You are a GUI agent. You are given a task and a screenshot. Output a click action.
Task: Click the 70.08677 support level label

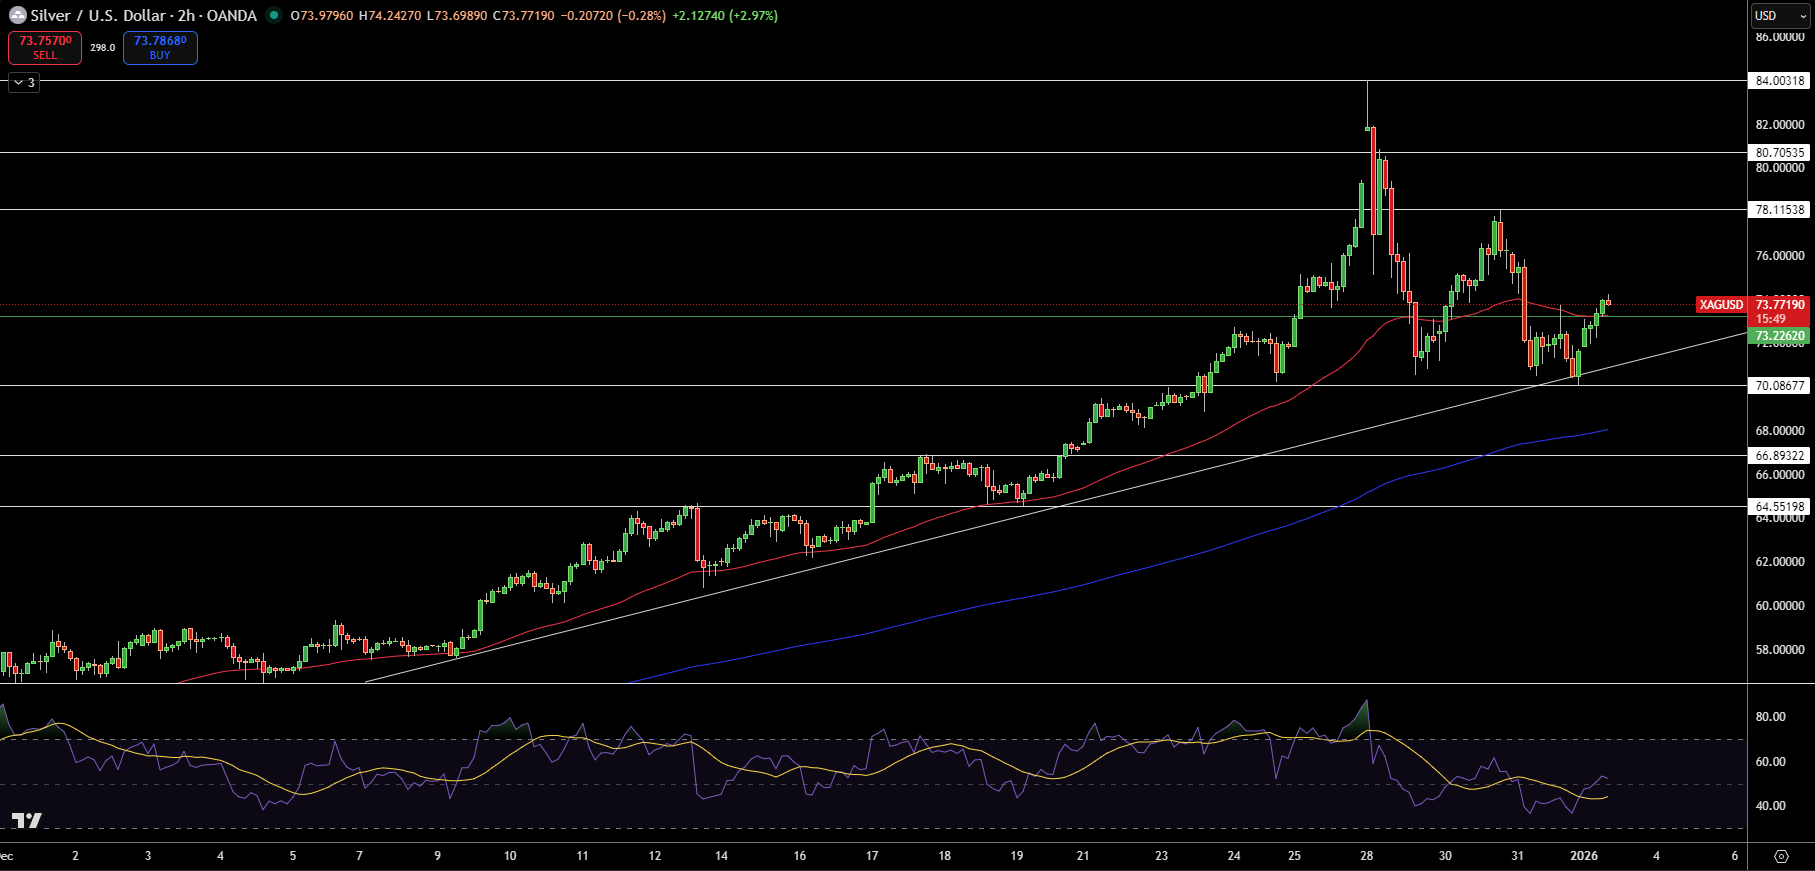pos(1780,386)
